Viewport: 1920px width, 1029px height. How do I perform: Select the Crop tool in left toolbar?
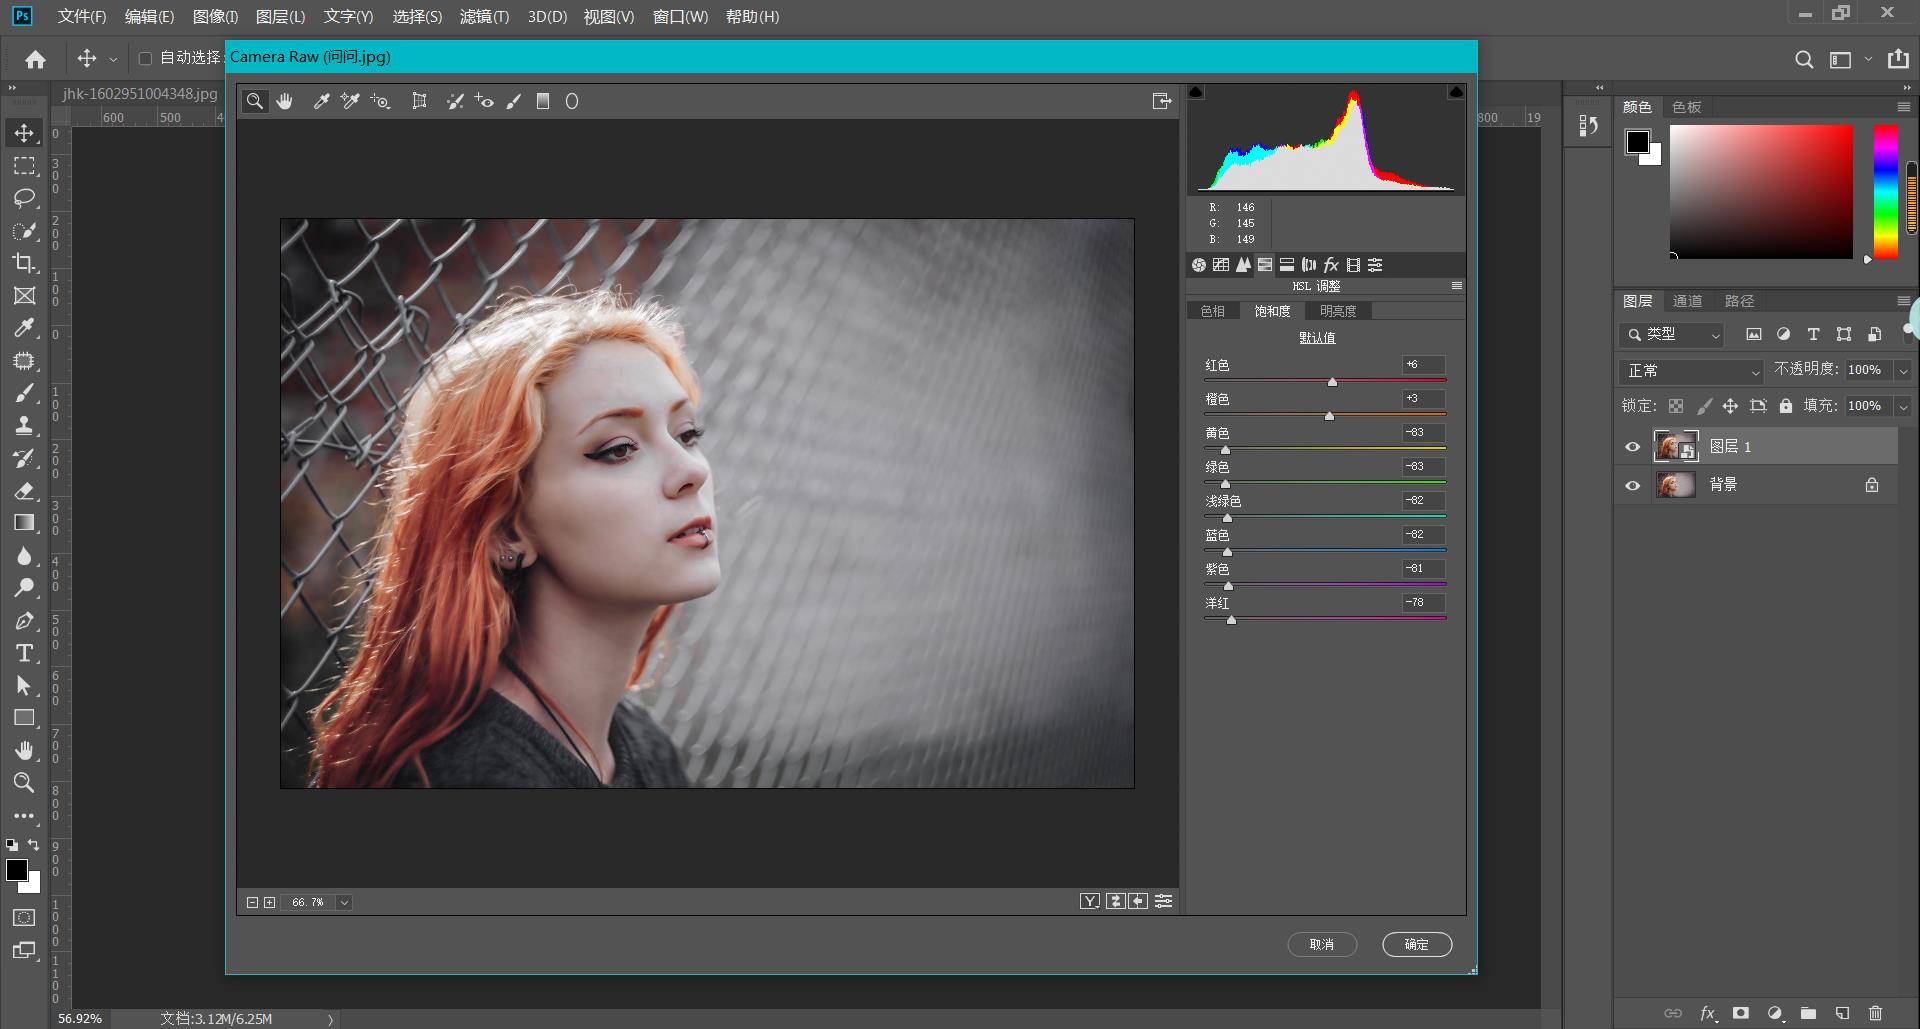(24, 263)
